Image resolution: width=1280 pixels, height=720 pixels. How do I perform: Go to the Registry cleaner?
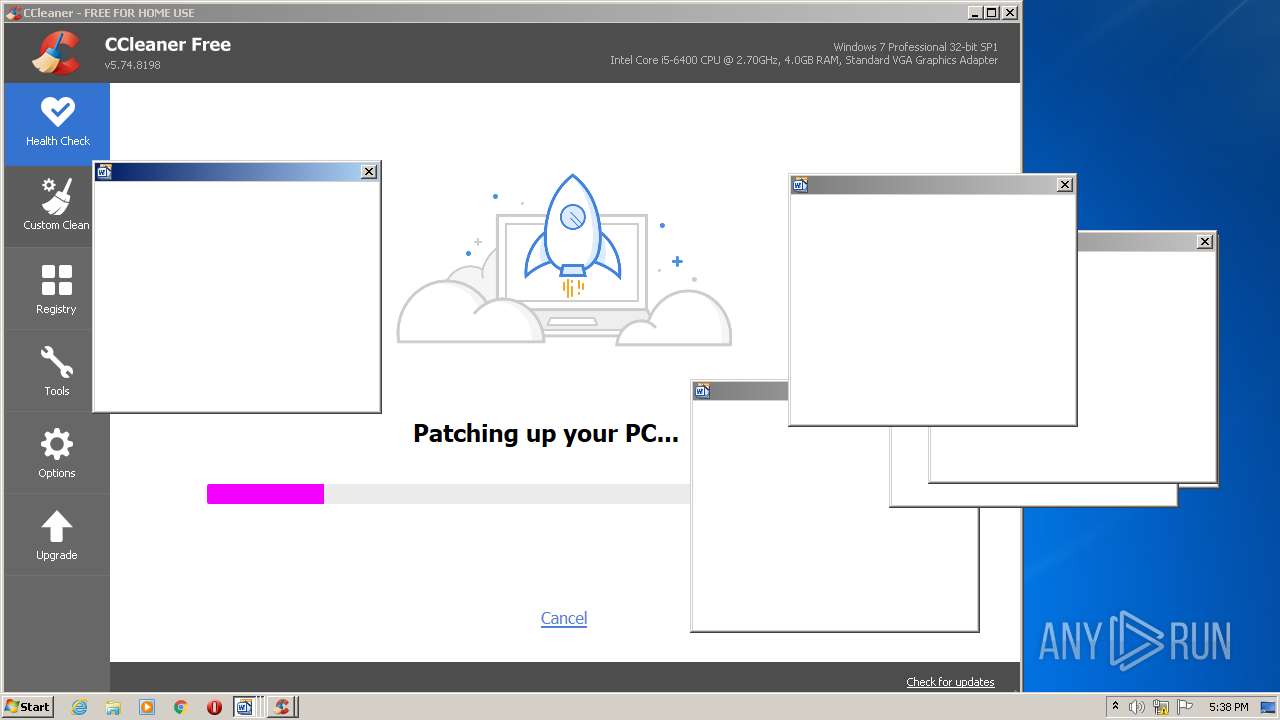[x=57, y=290]
